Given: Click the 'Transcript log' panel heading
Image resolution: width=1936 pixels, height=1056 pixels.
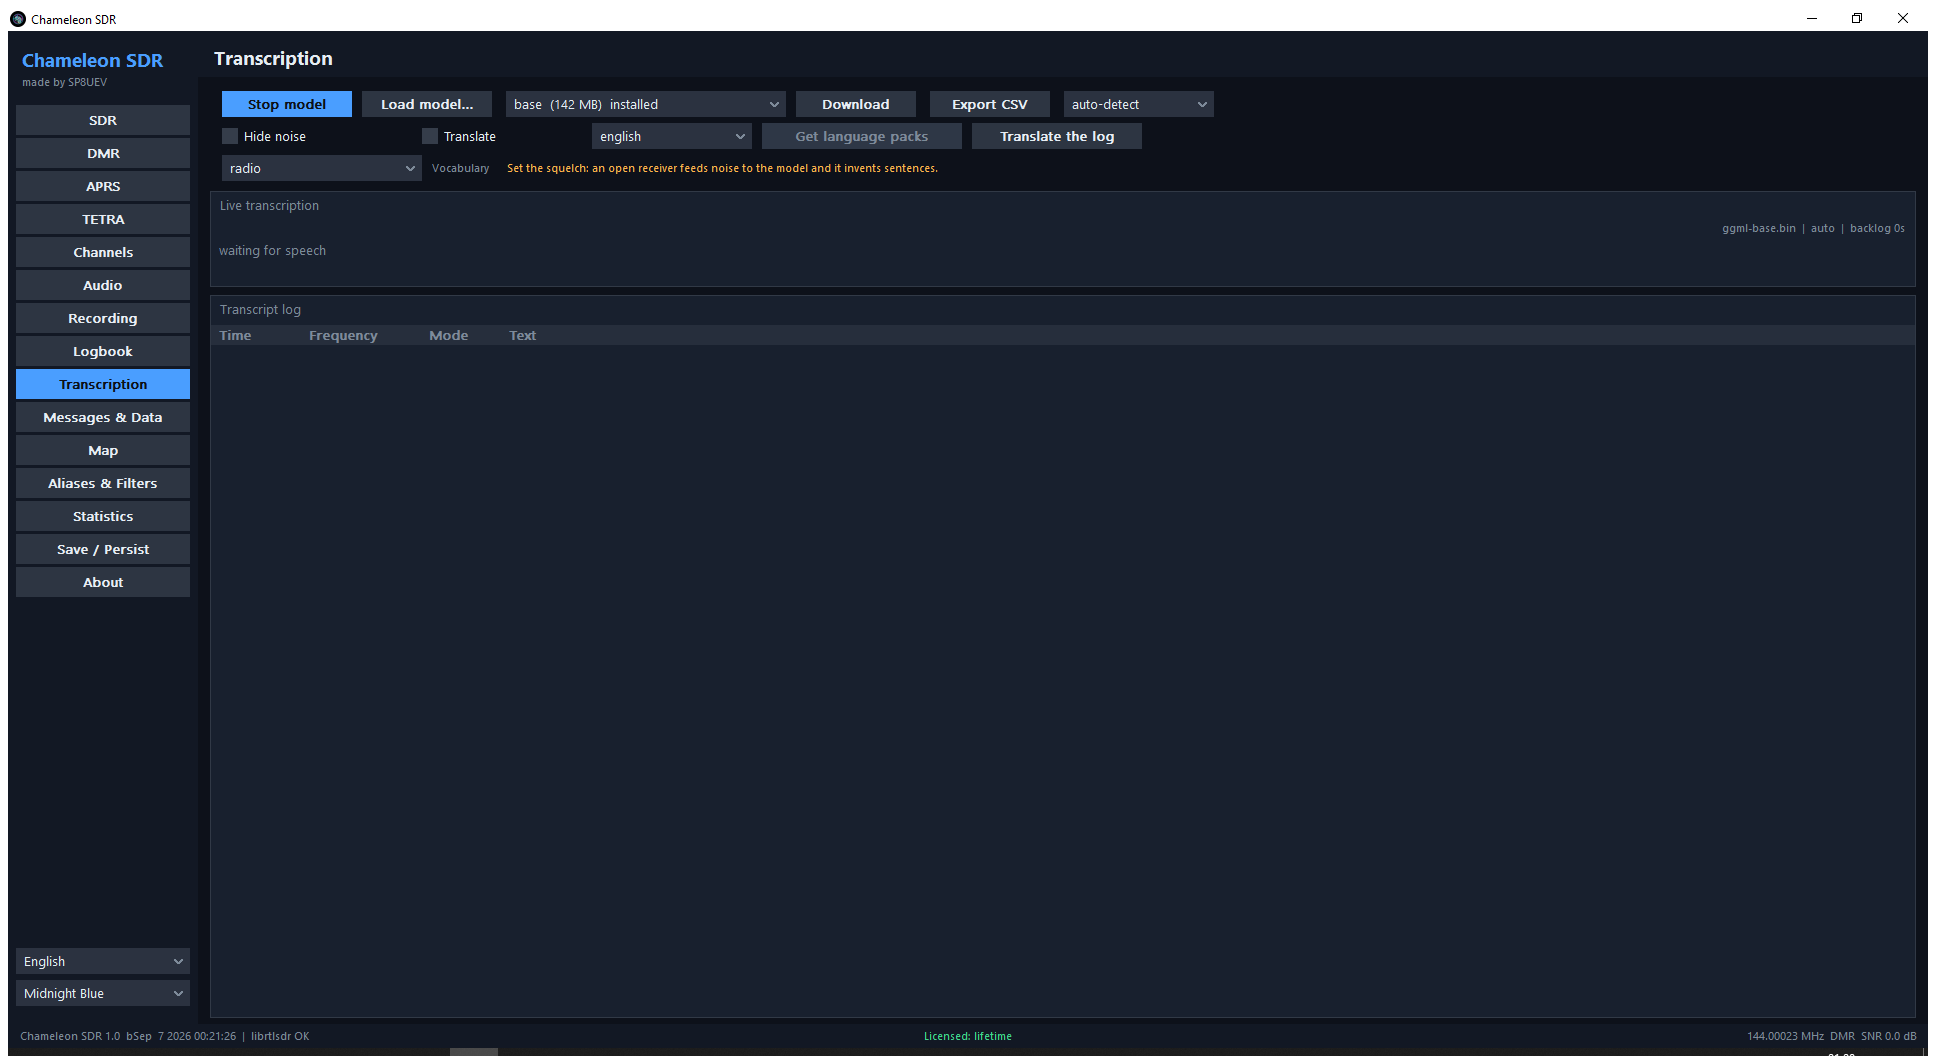Looking at the screenshot, I should pos(260,310).
